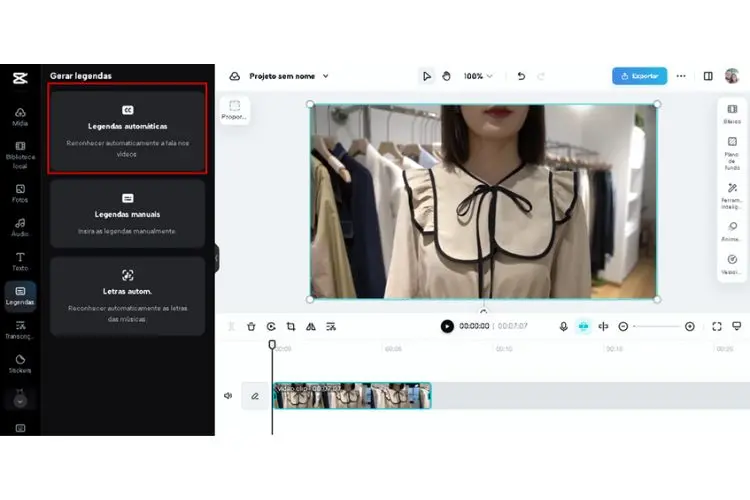Viewport: 750px width, 500px height.
Task: Open the Texto sidebar tab
Action: (x=20, y=262)
